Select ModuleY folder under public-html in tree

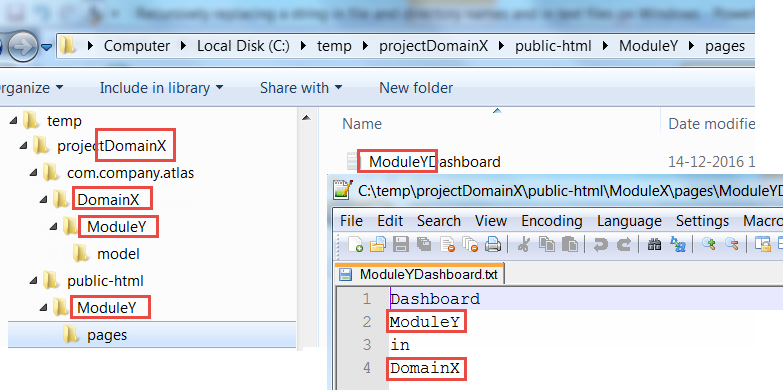click(106, 308)
